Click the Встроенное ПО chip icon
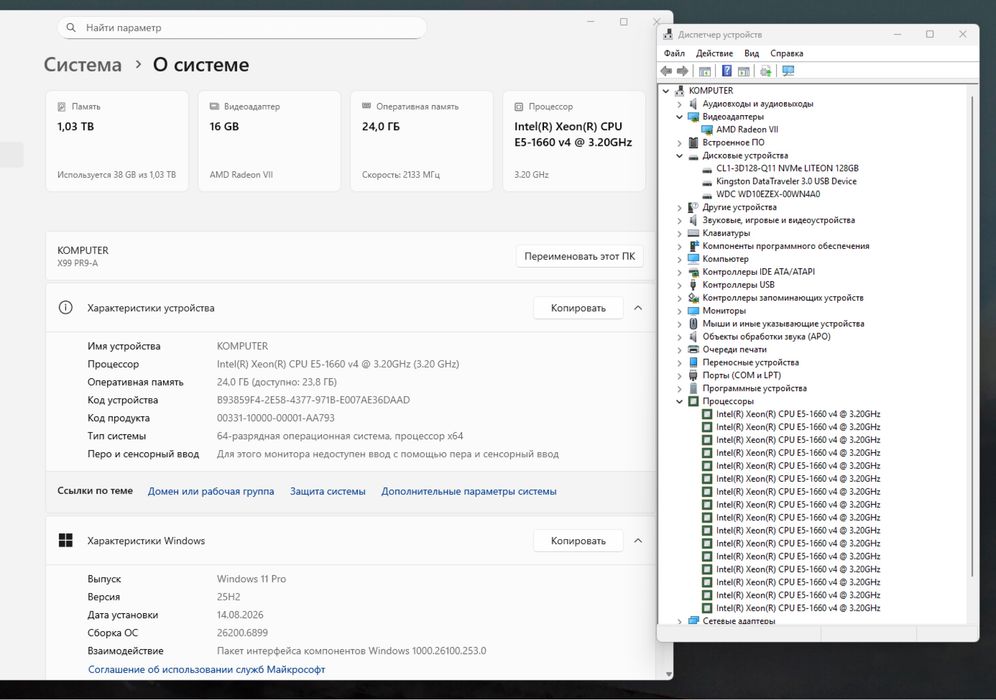 694,142
